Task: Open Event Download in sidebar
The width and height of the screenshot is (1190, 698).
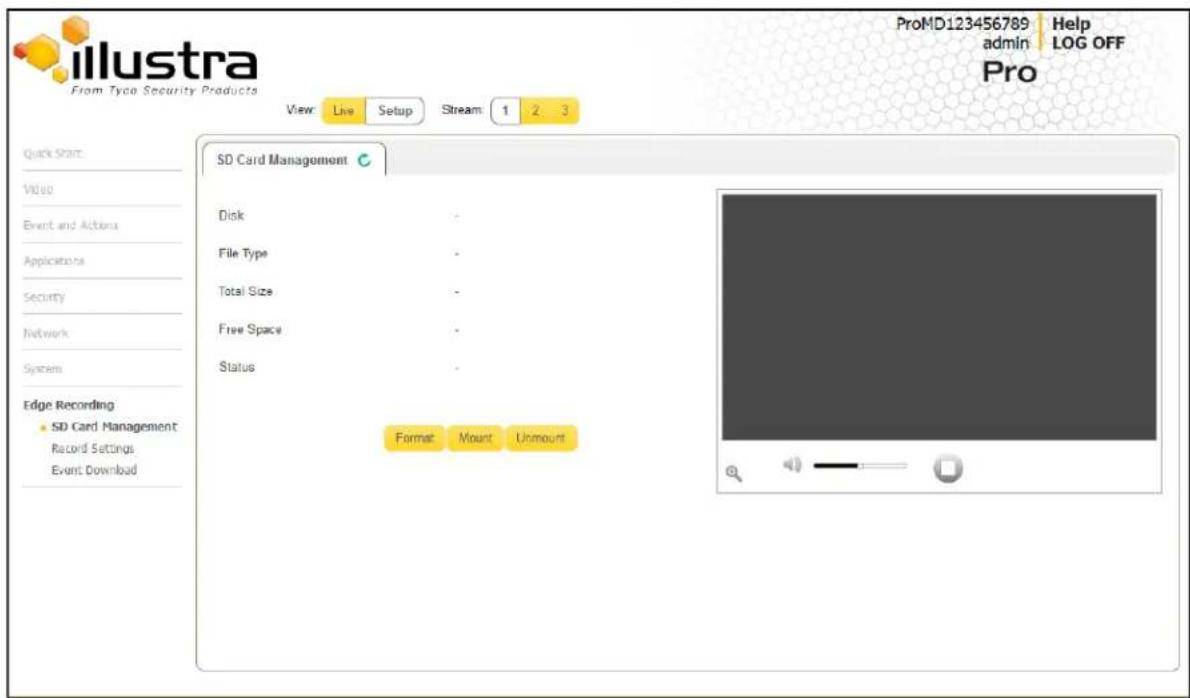Action: click(94, 470)
